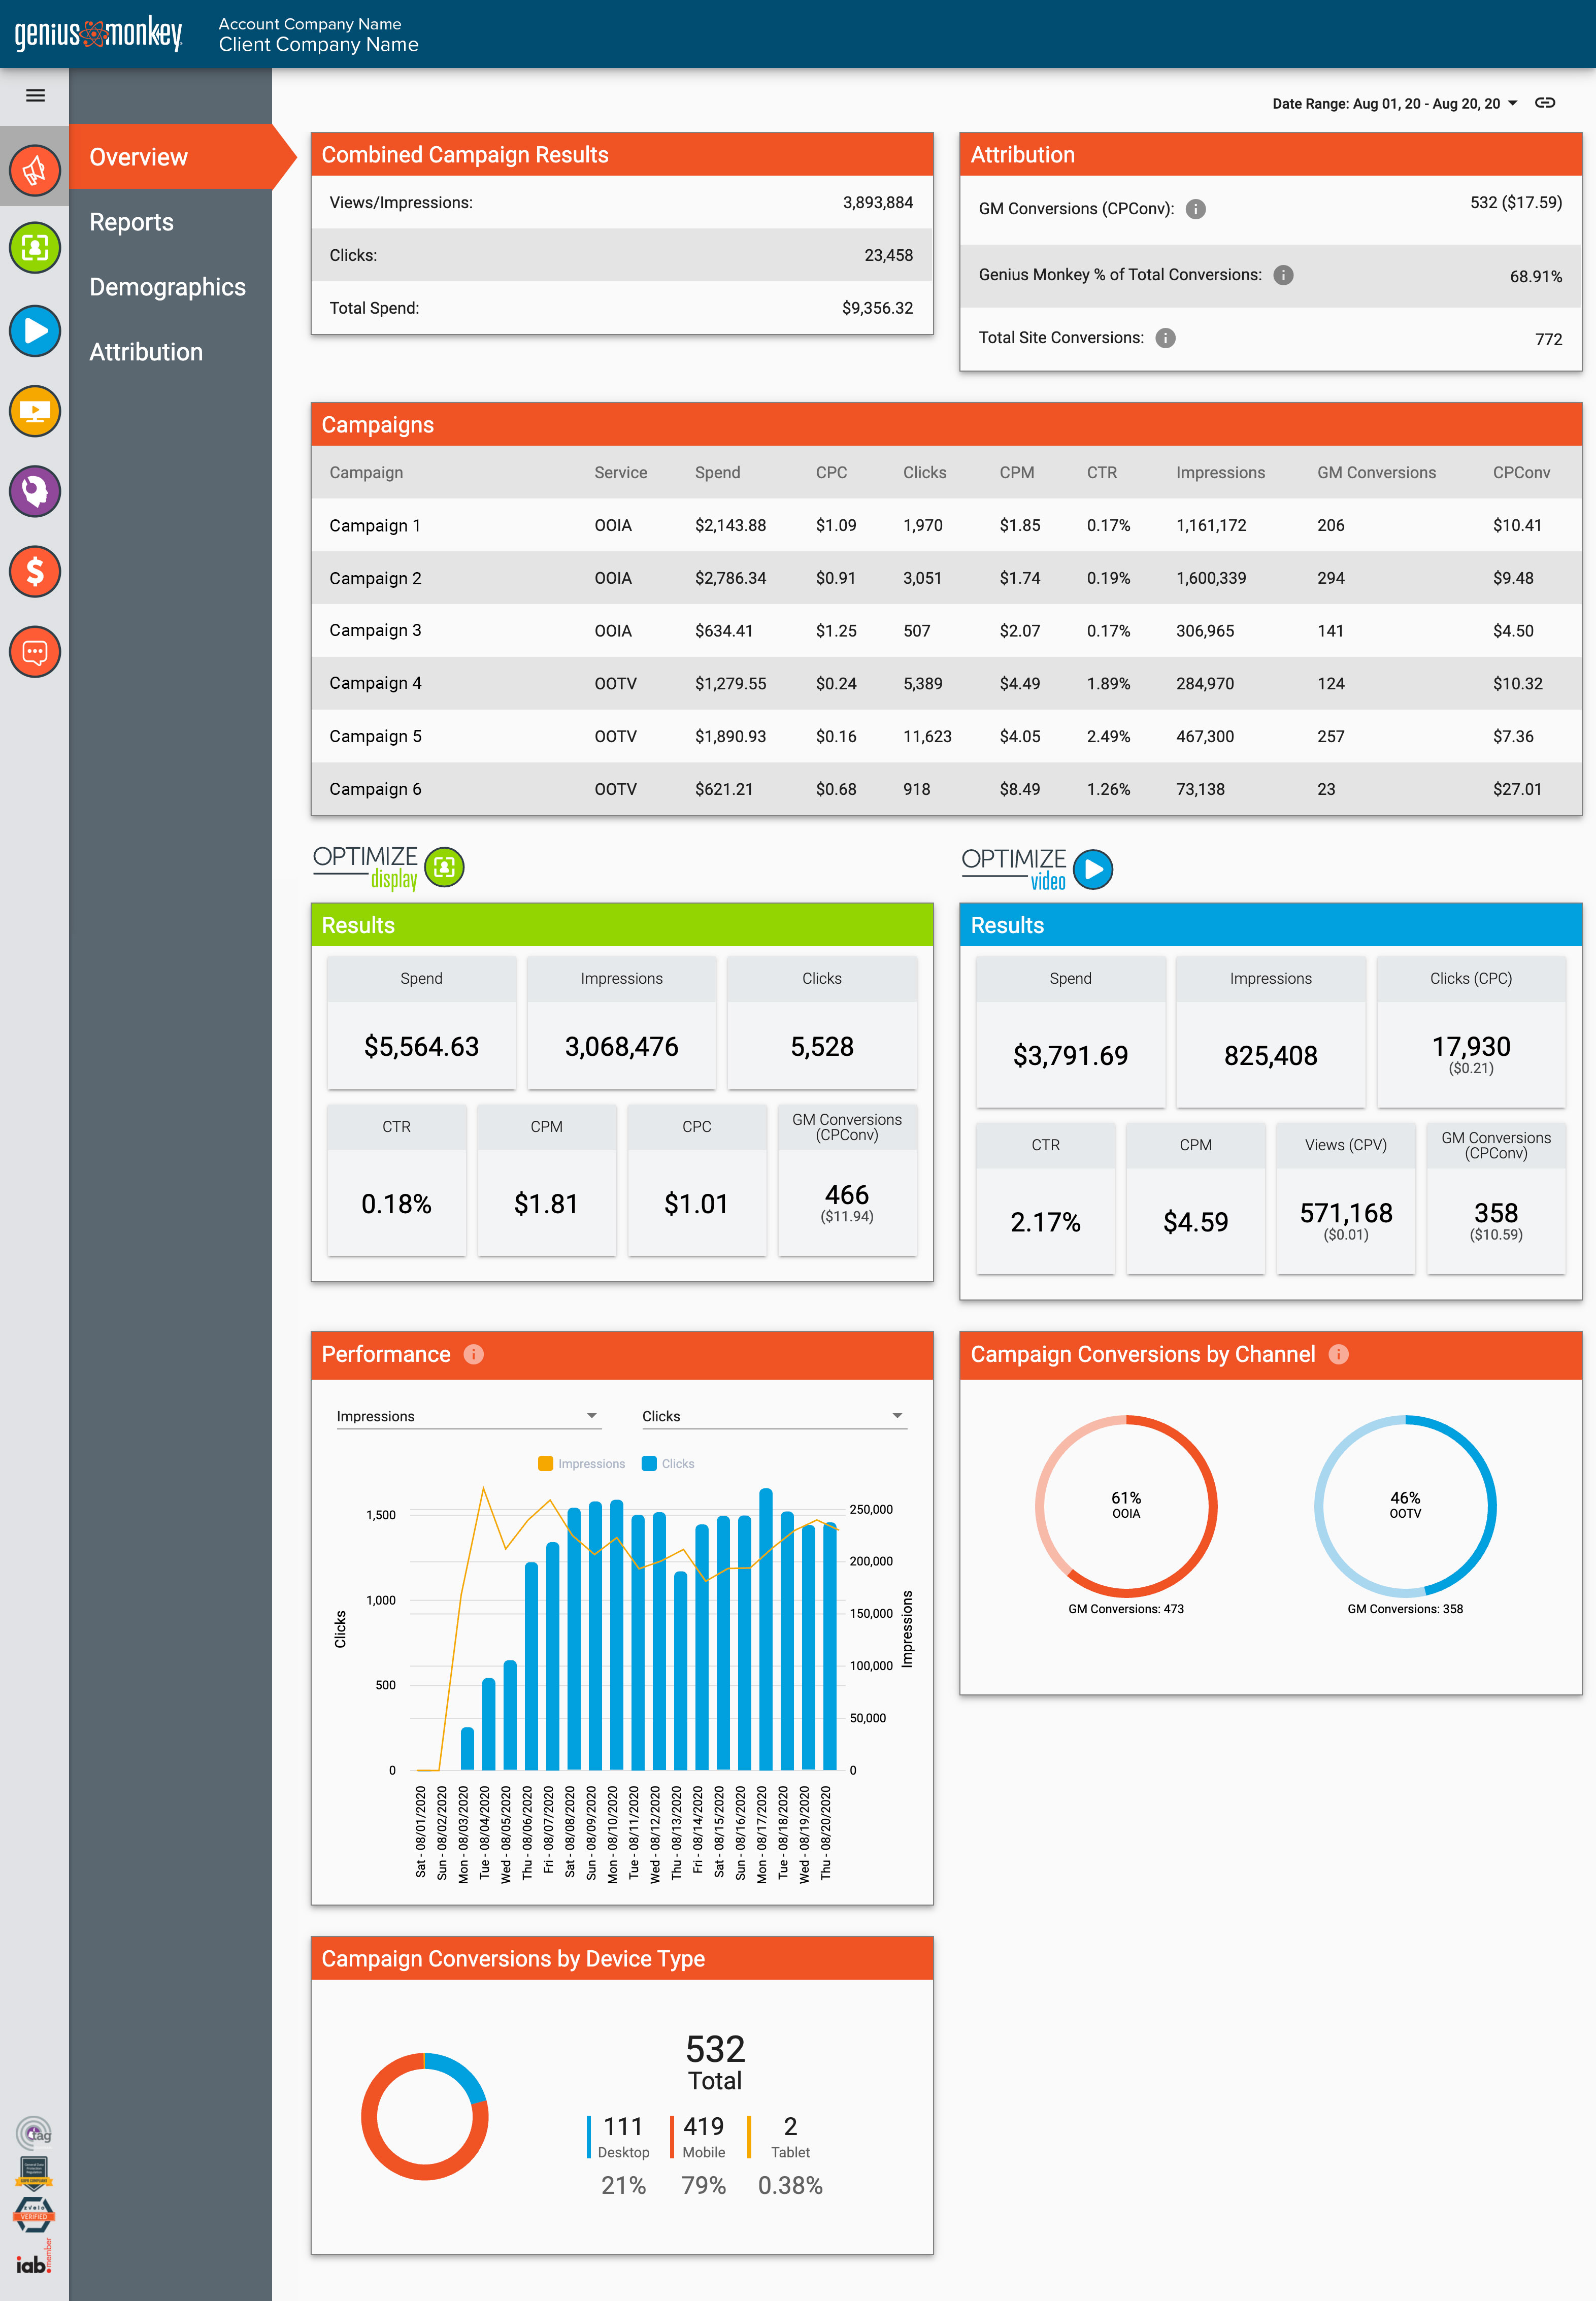Open the yellow TV screen sidebar icon
The height and width of the screenshot is (2301, 1596).
pyautogui.click(x=35, y=411)
